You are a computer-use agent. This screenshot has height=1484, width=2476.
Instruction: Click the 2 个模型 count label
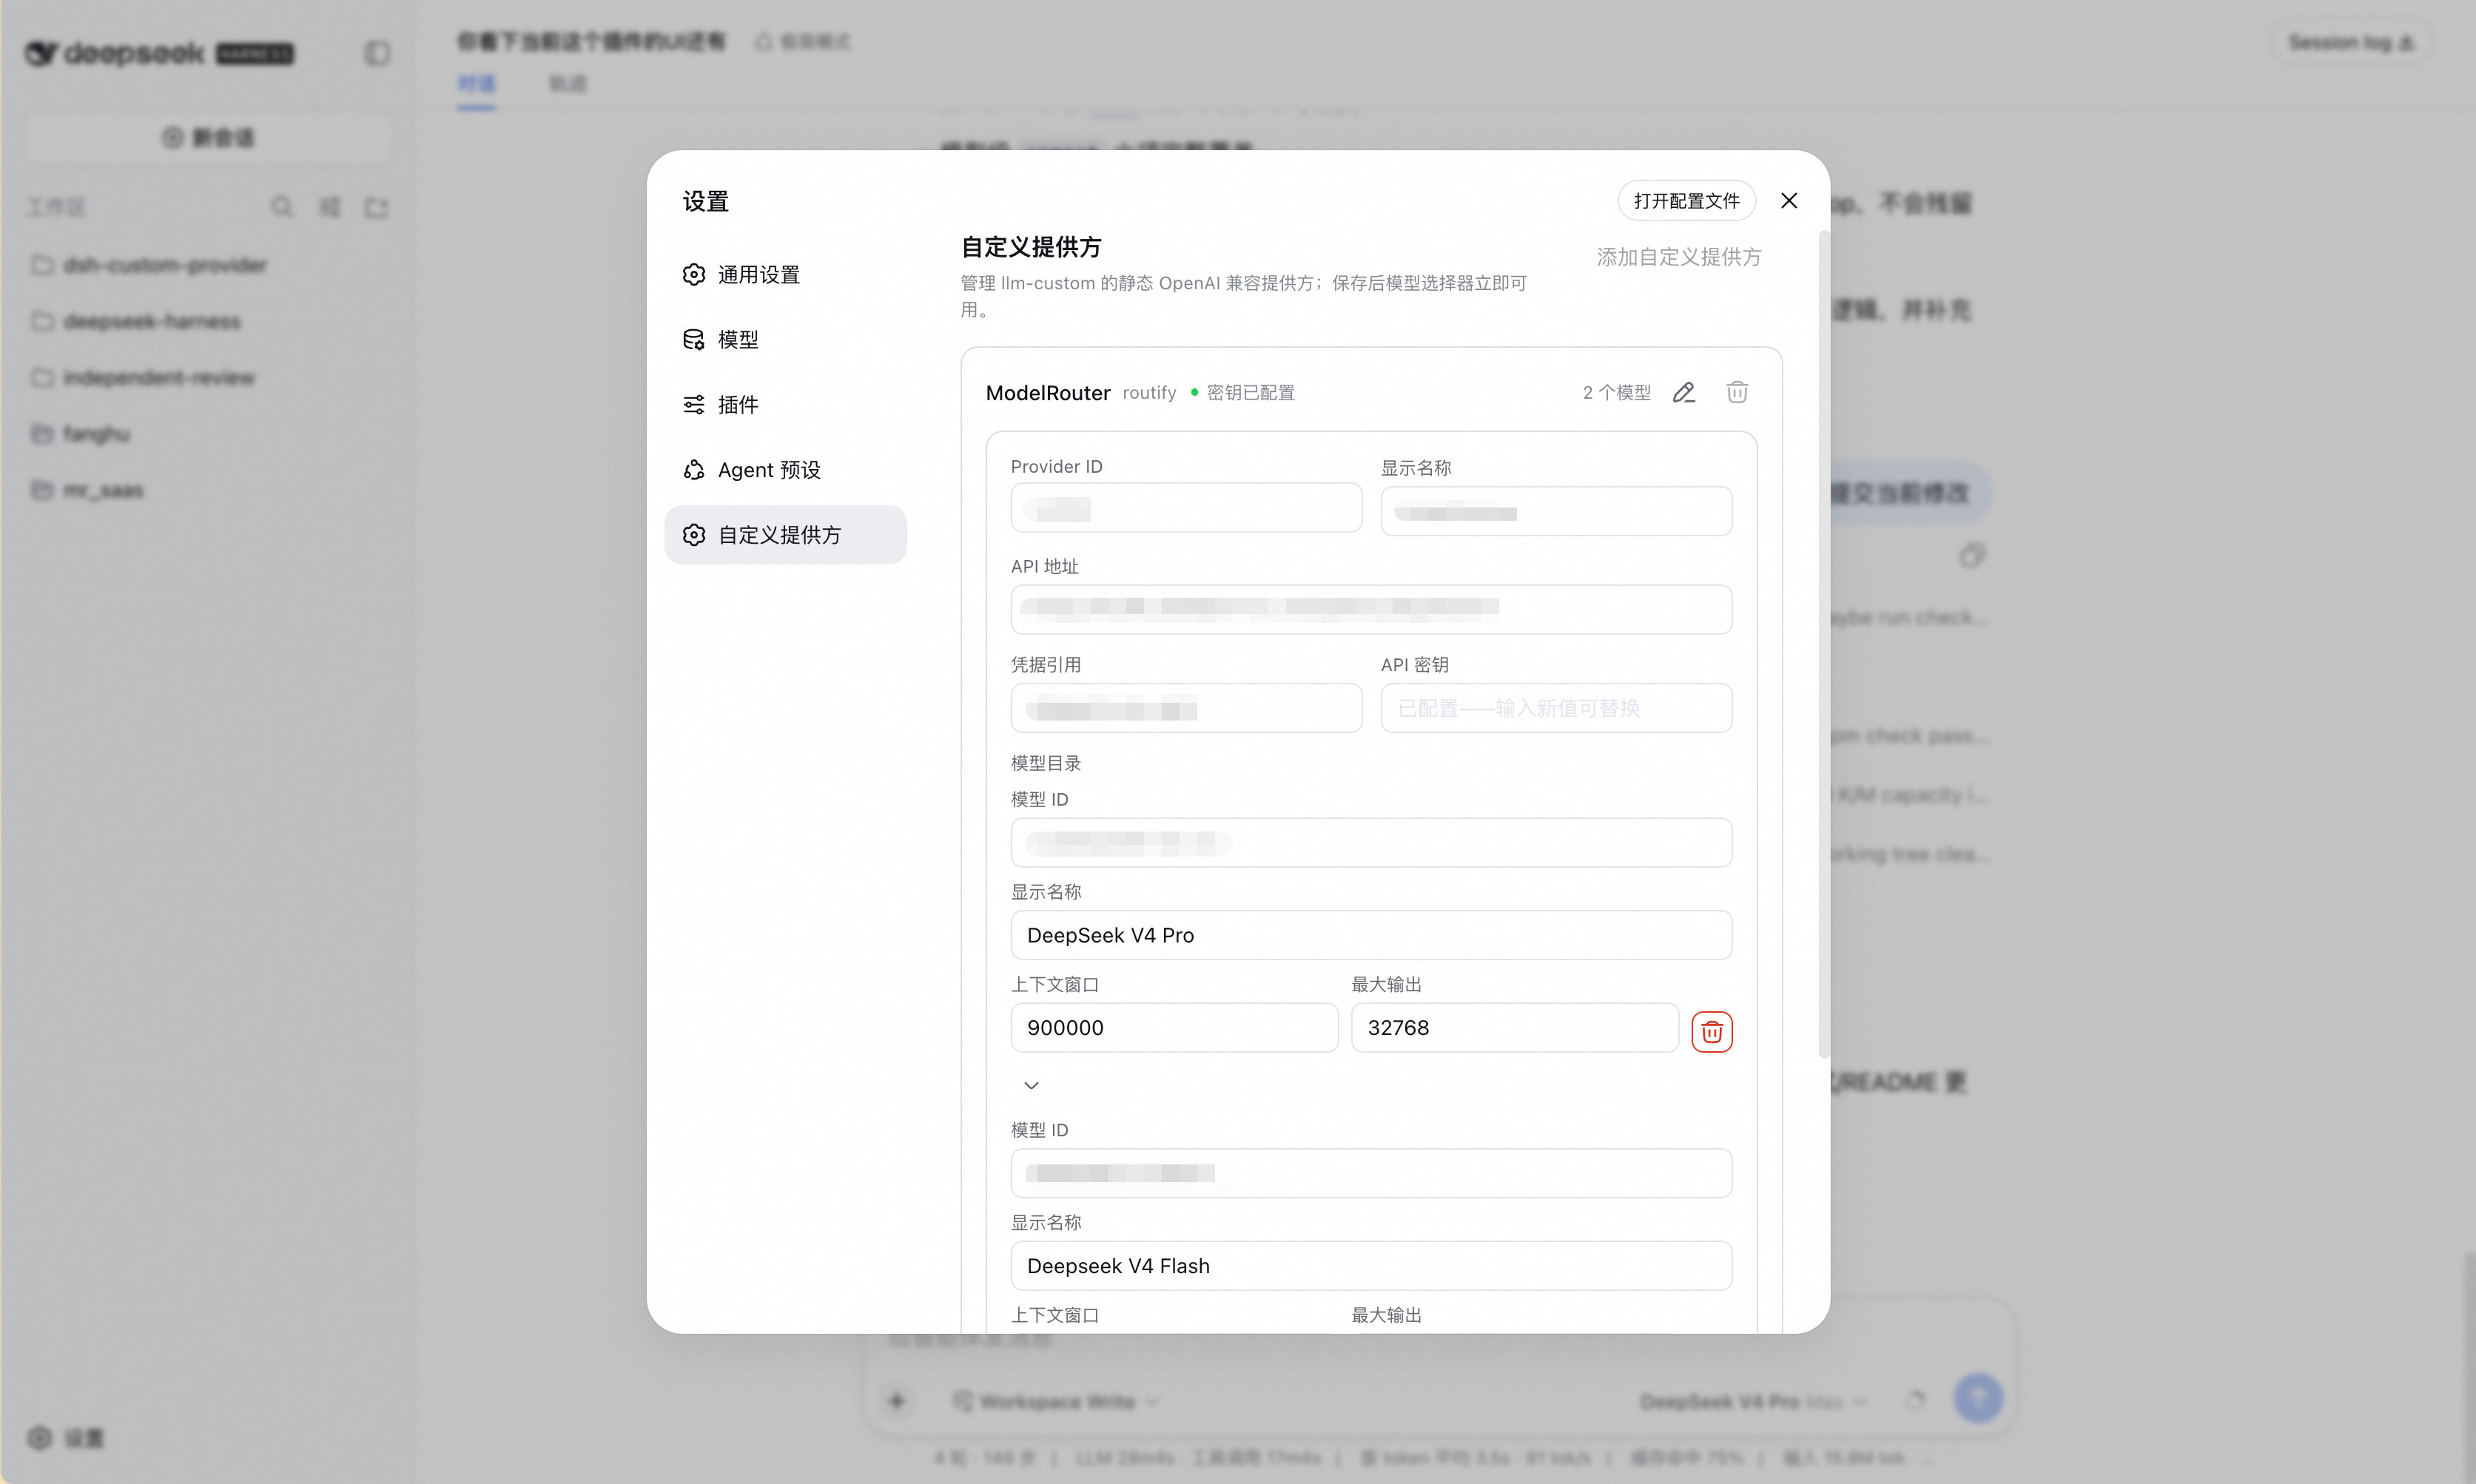[1616, 392]
